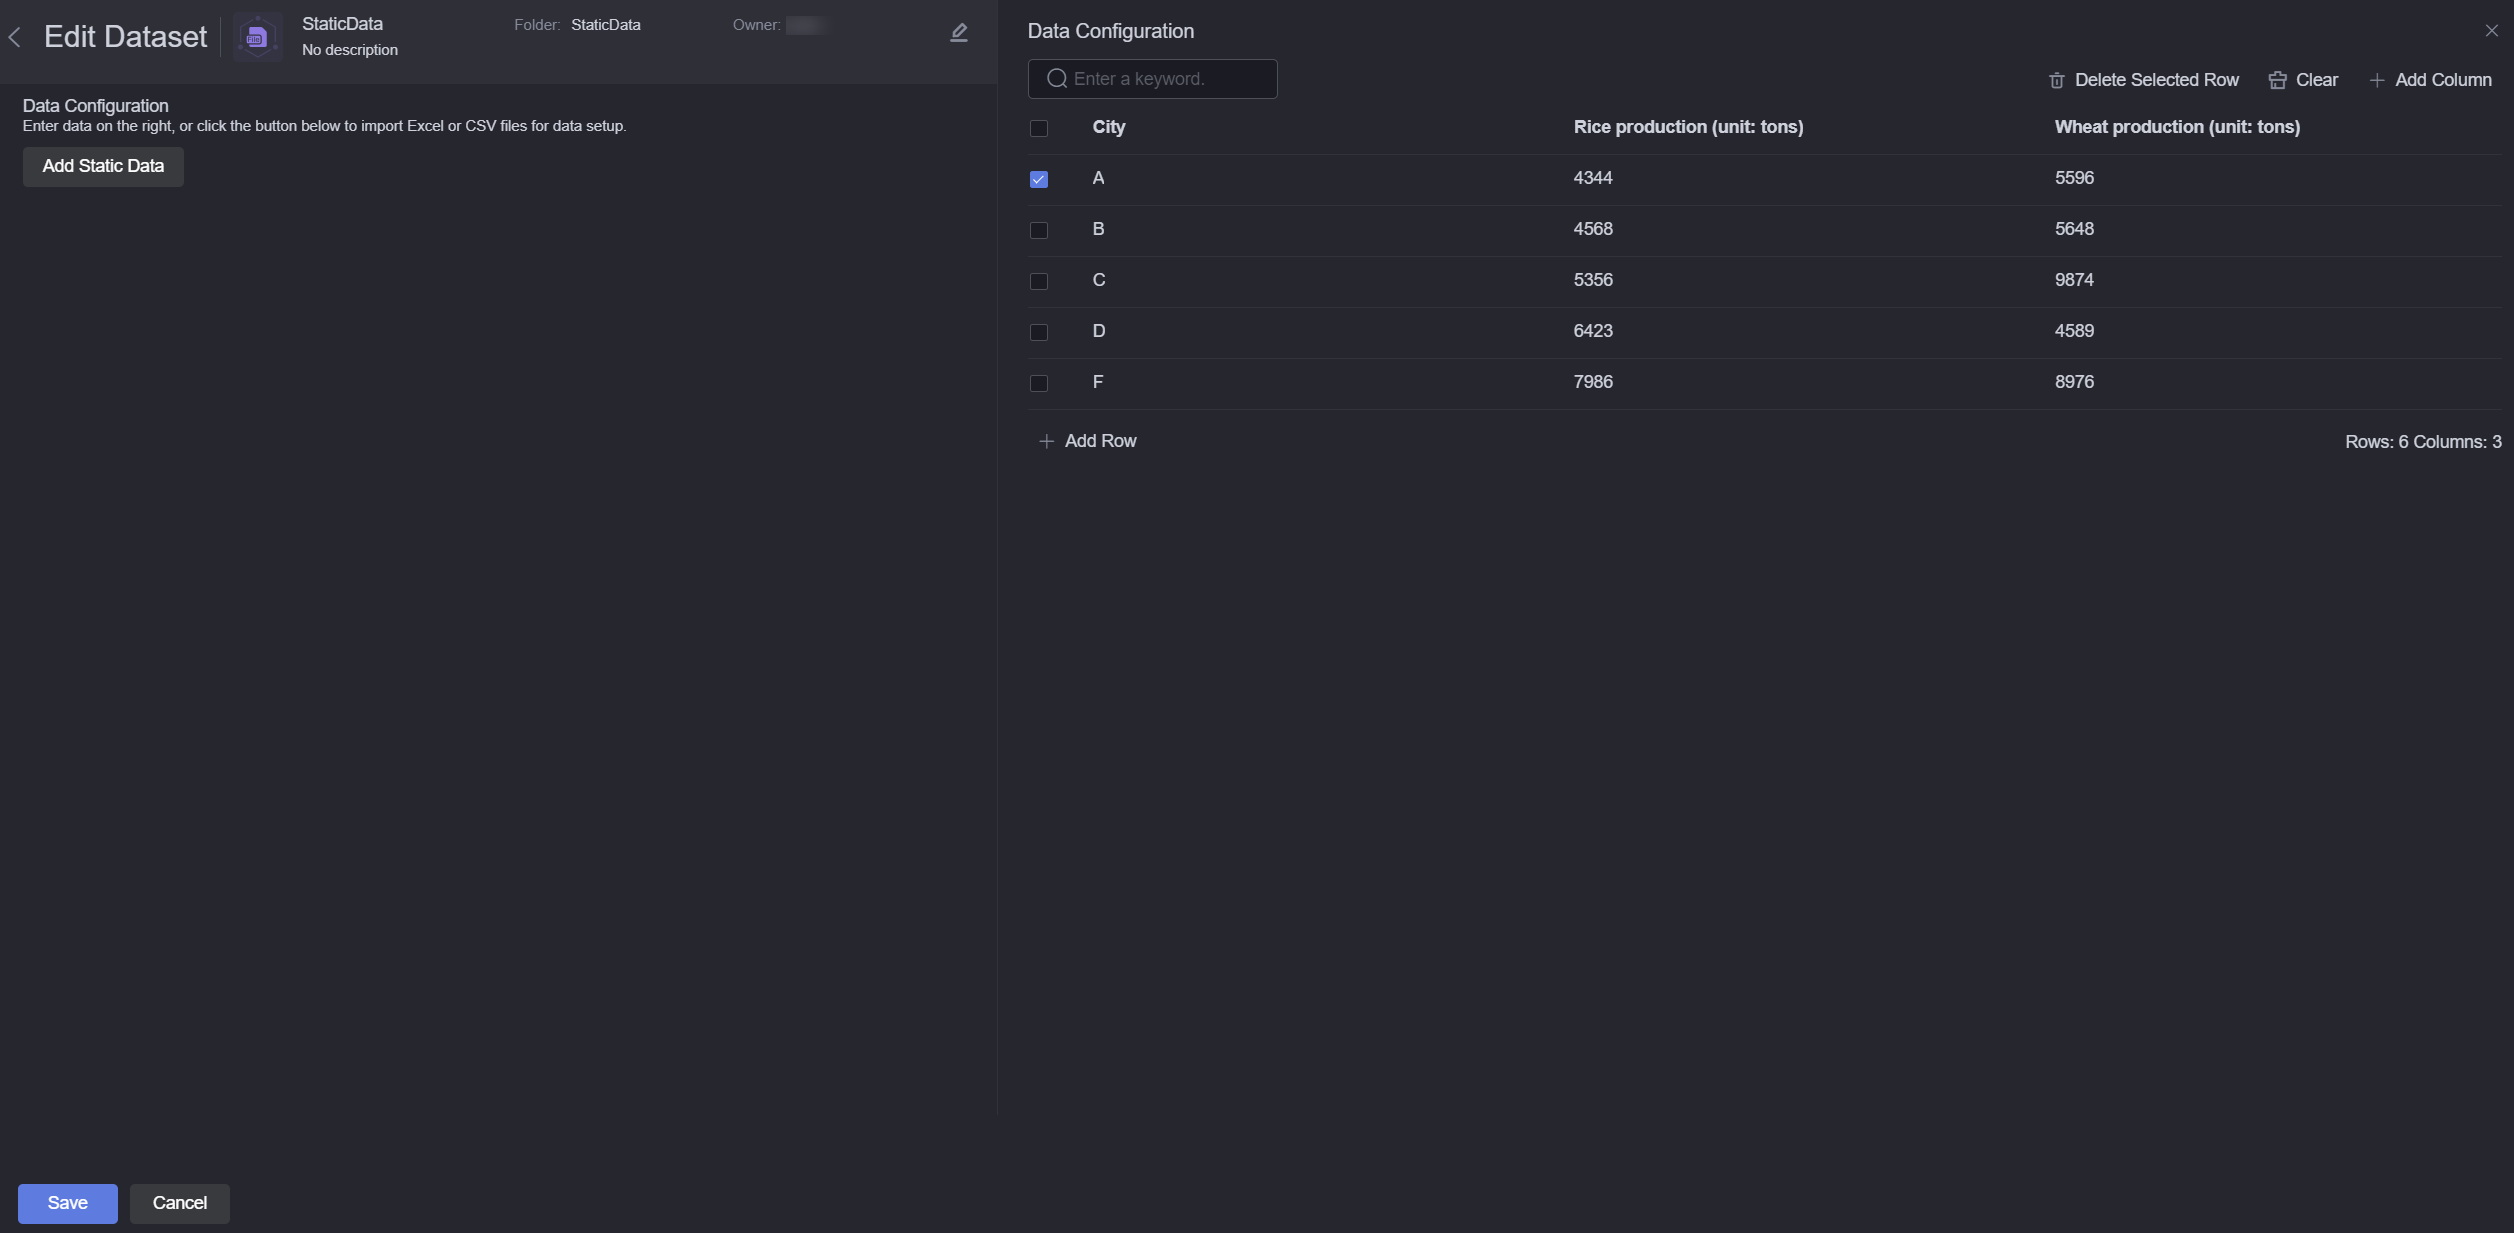Select wheat value 5596
This screenshot has width=2514, height=1233.
pyautogui.click(x=2074, y=178)
